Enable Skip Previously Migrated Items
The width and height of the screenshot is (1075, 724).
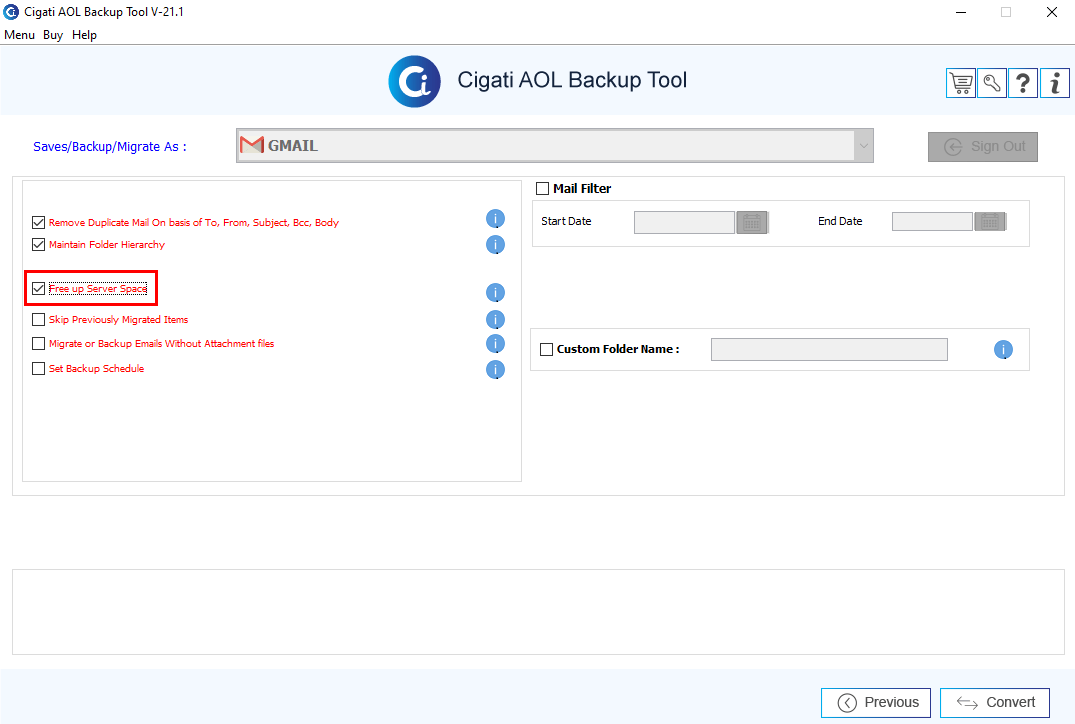coord(38,319)
